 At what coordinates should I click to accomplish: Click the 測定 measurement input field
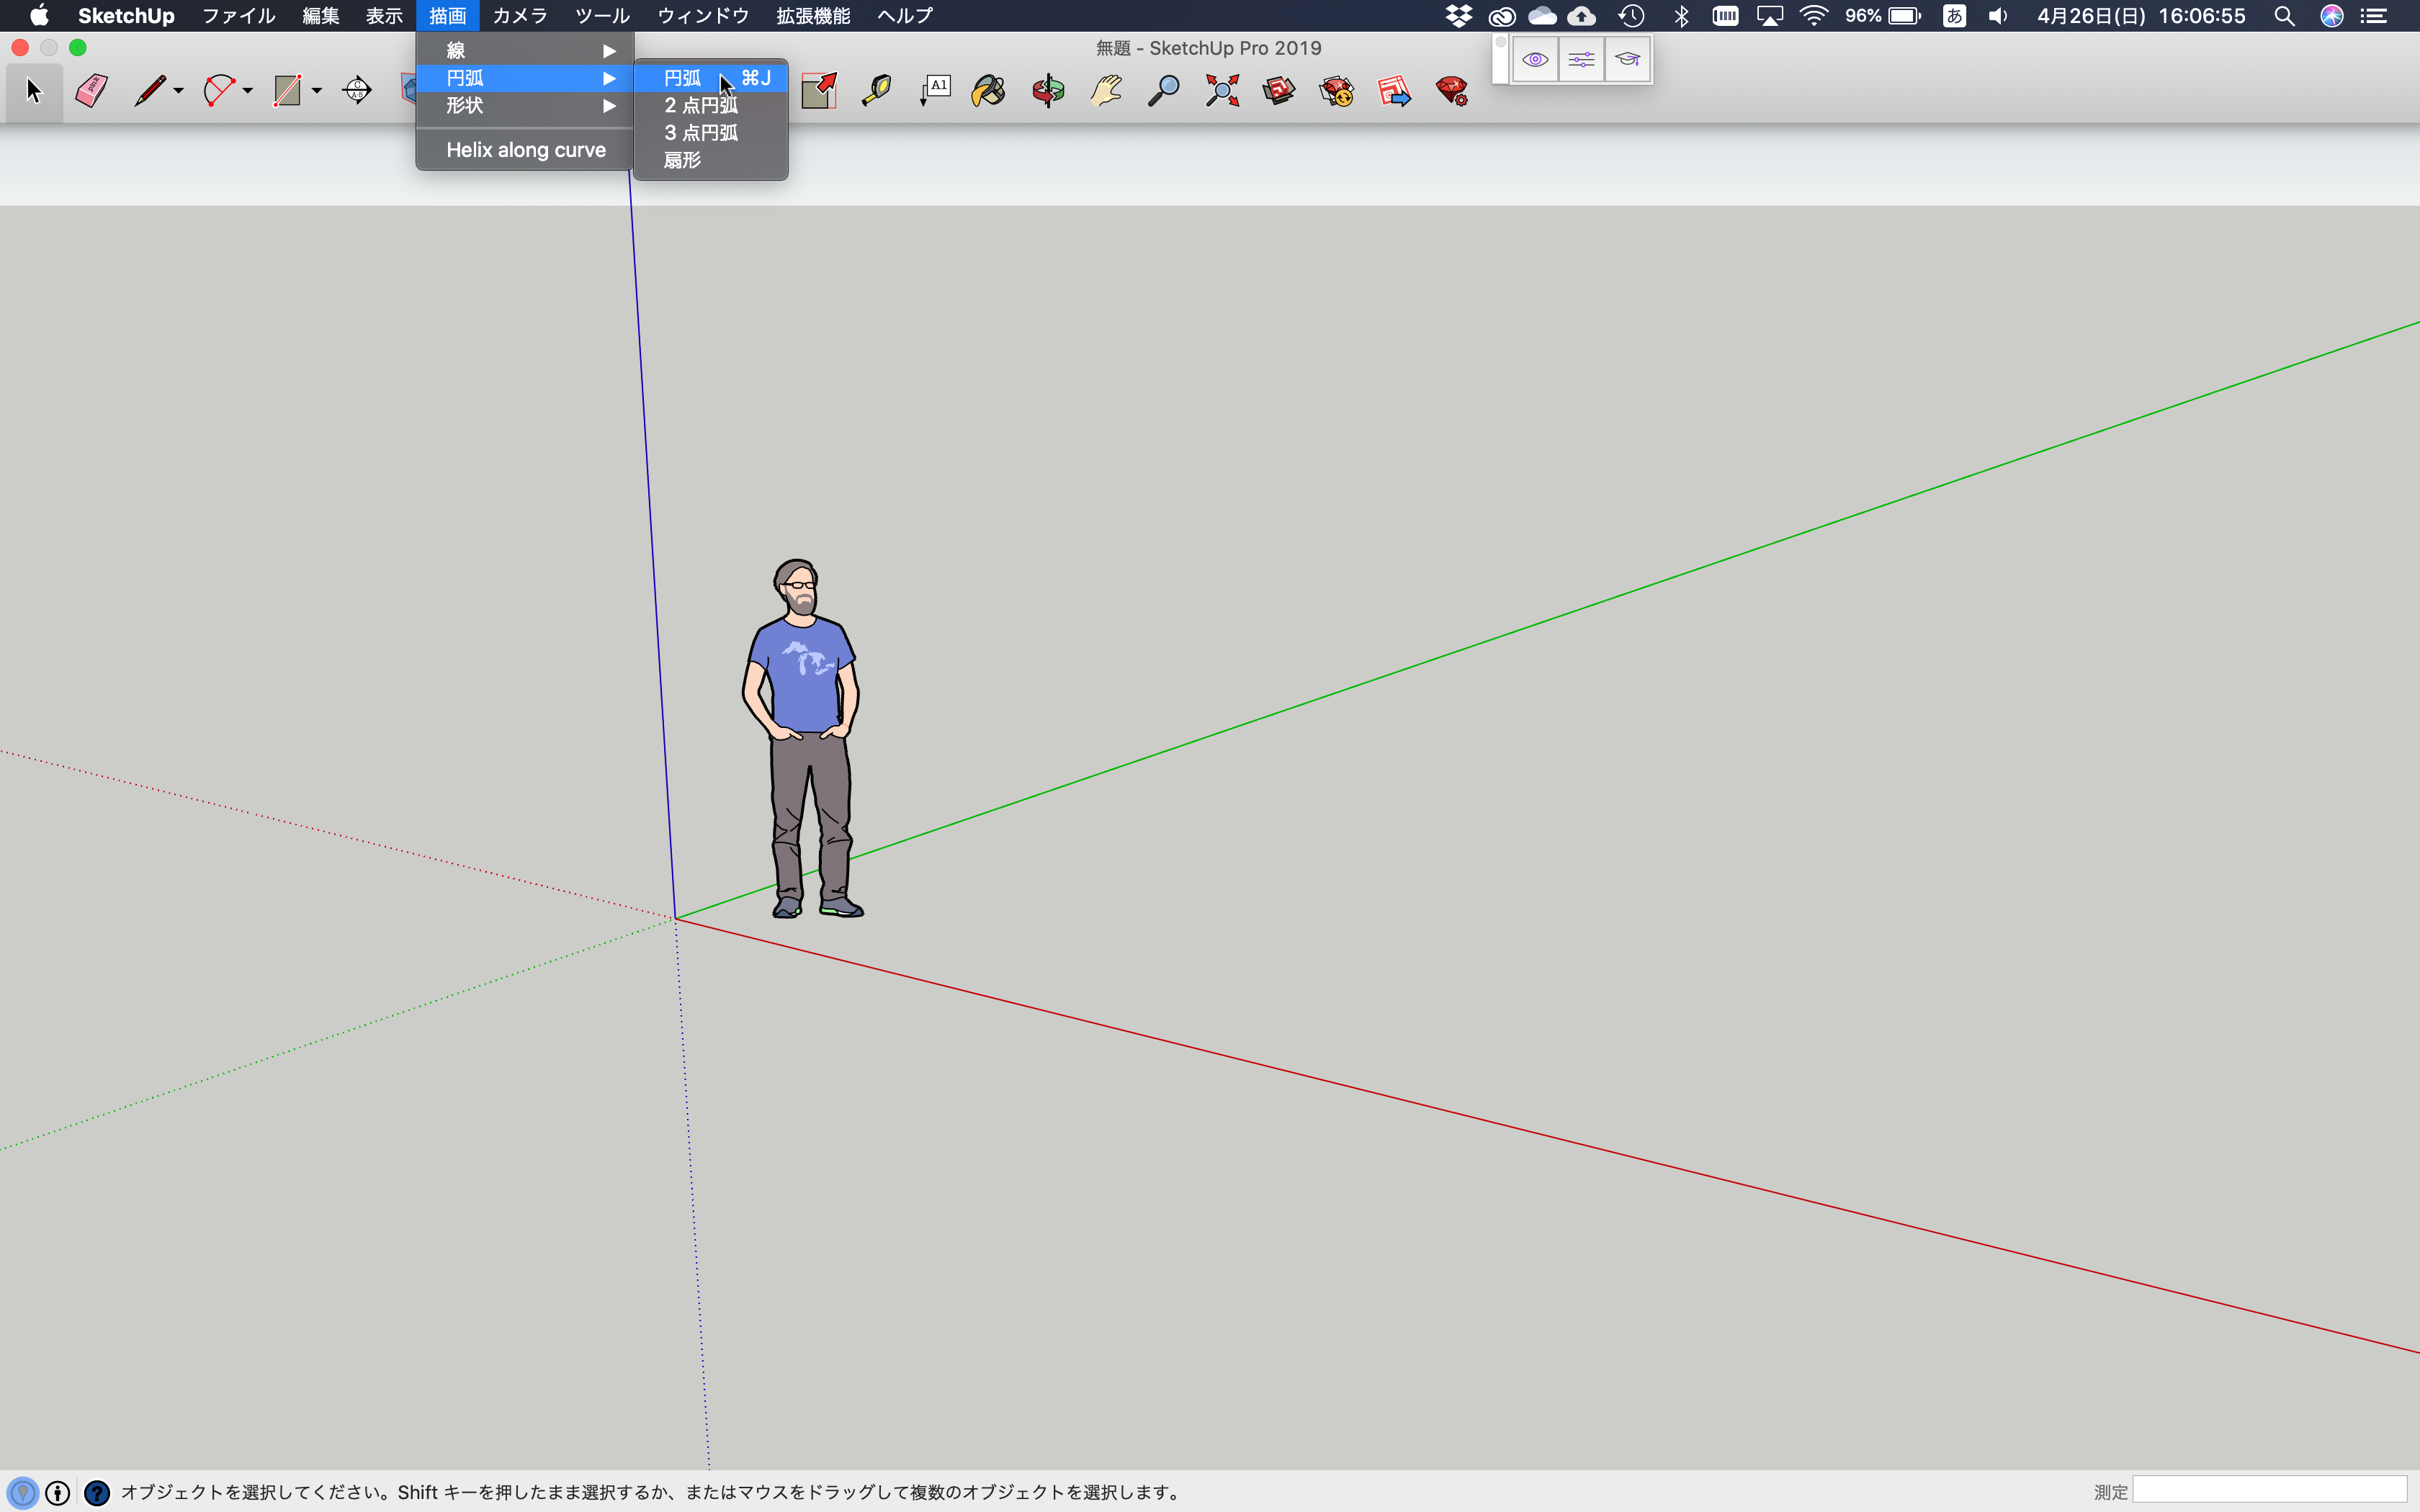tap(2269, 1491)
